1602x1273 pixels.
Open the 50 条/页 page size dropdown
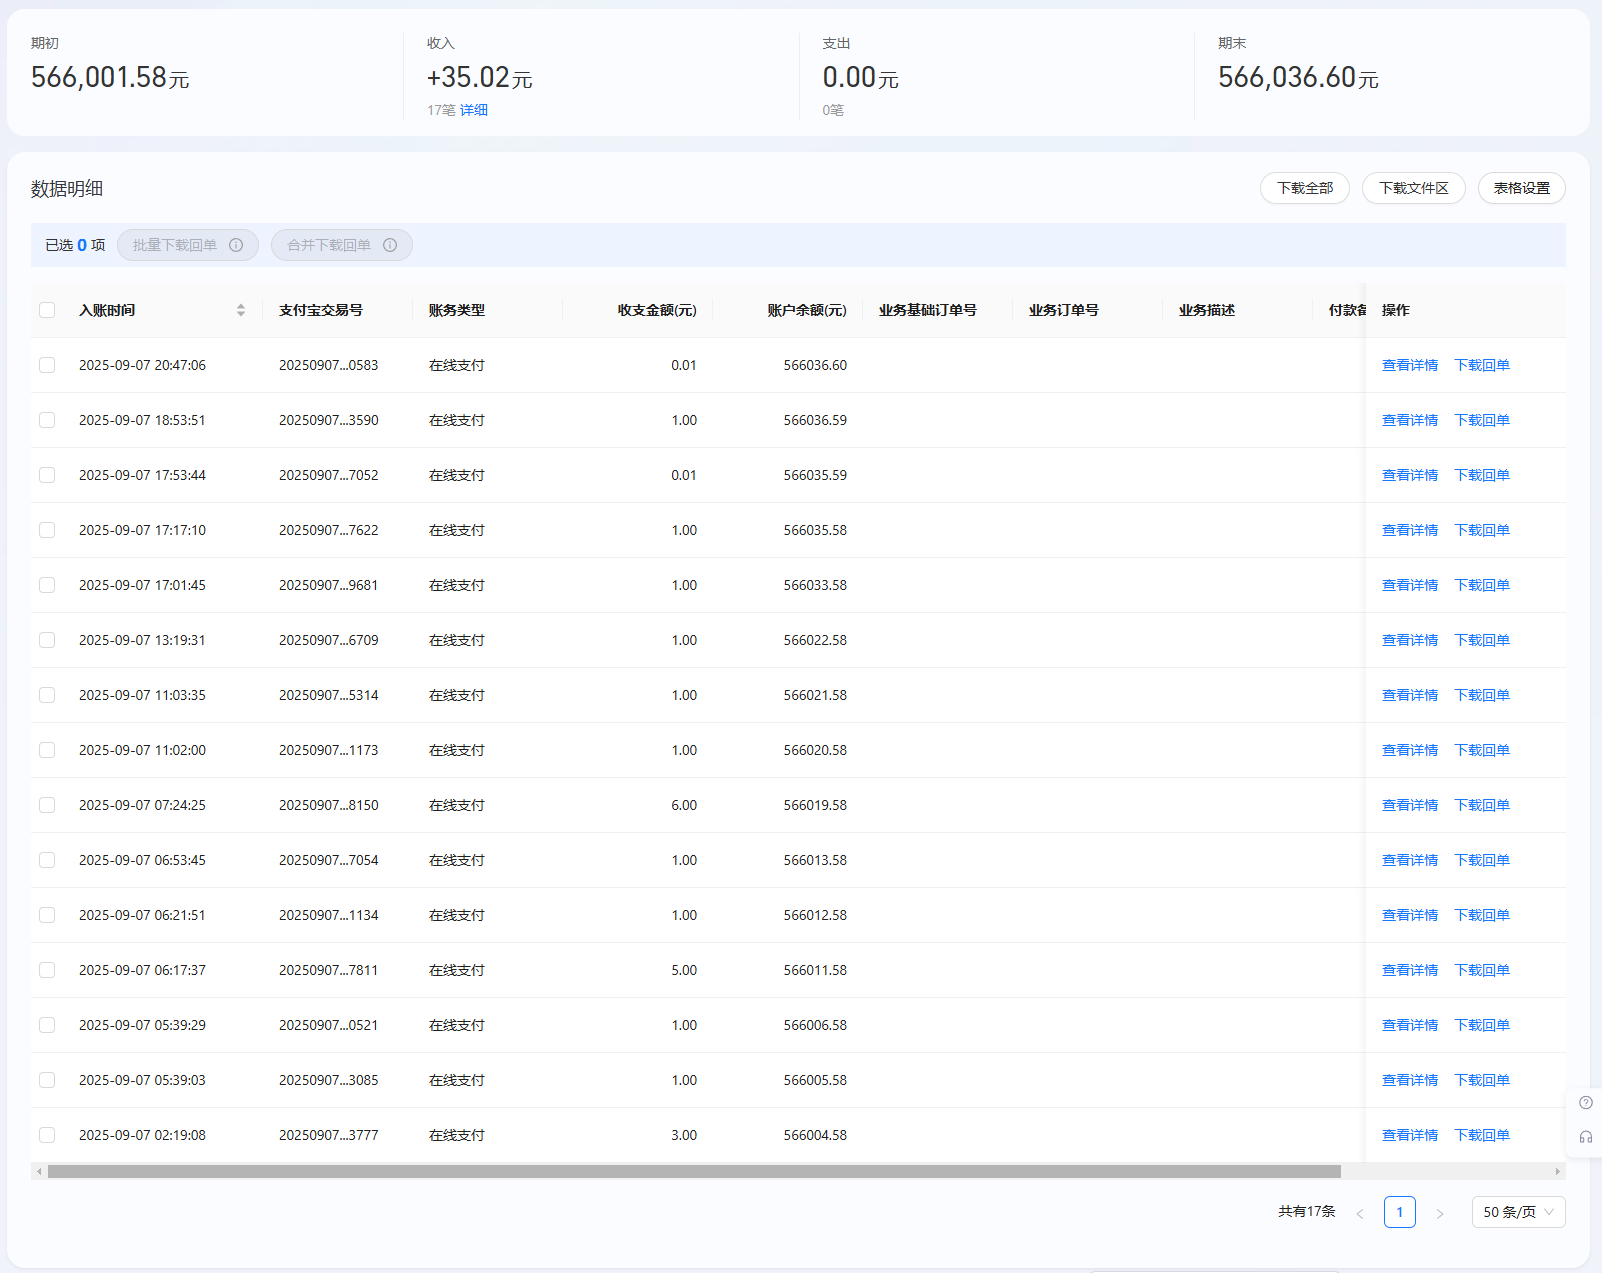click(1518, 1212)
